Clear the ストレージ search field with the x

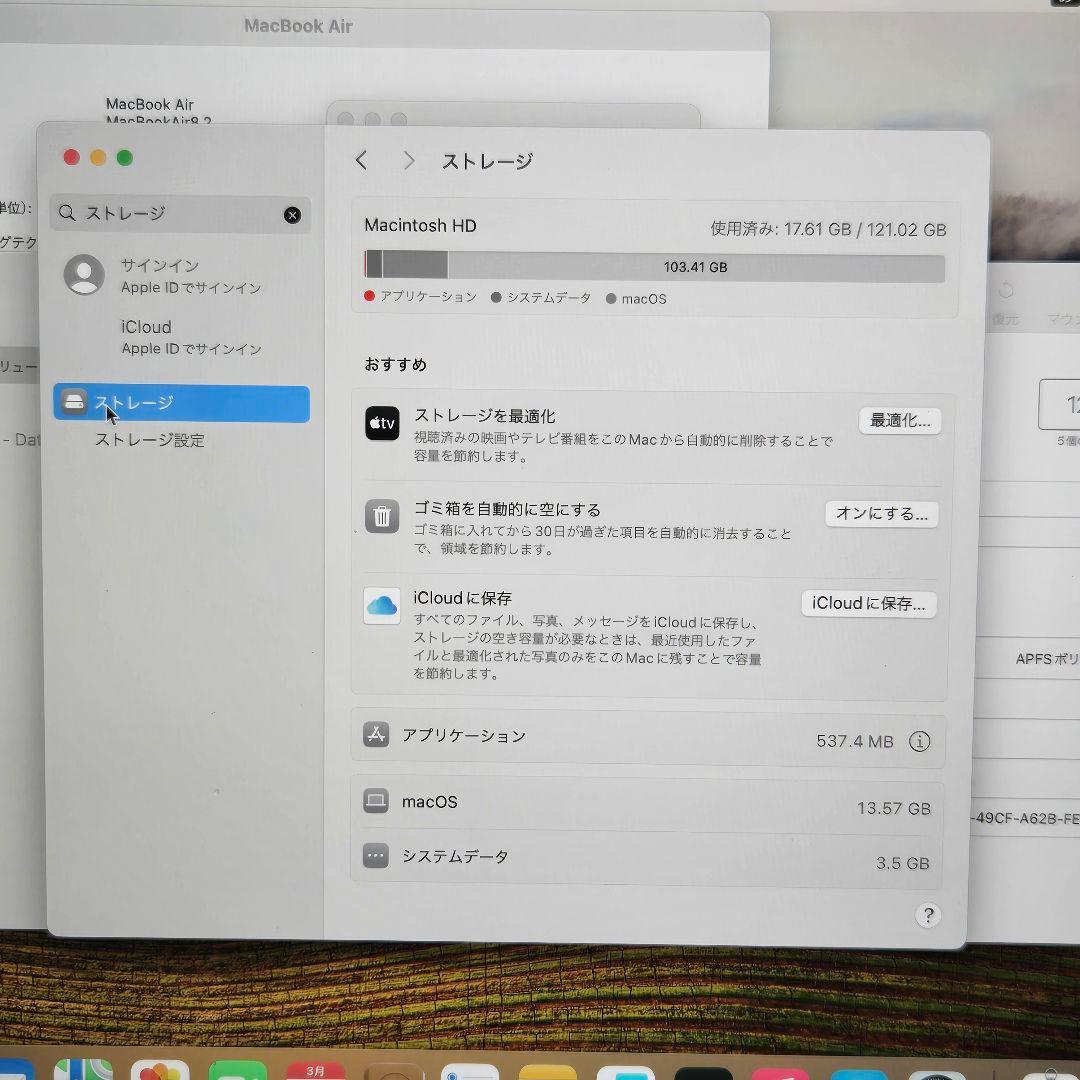pos(292,214)
